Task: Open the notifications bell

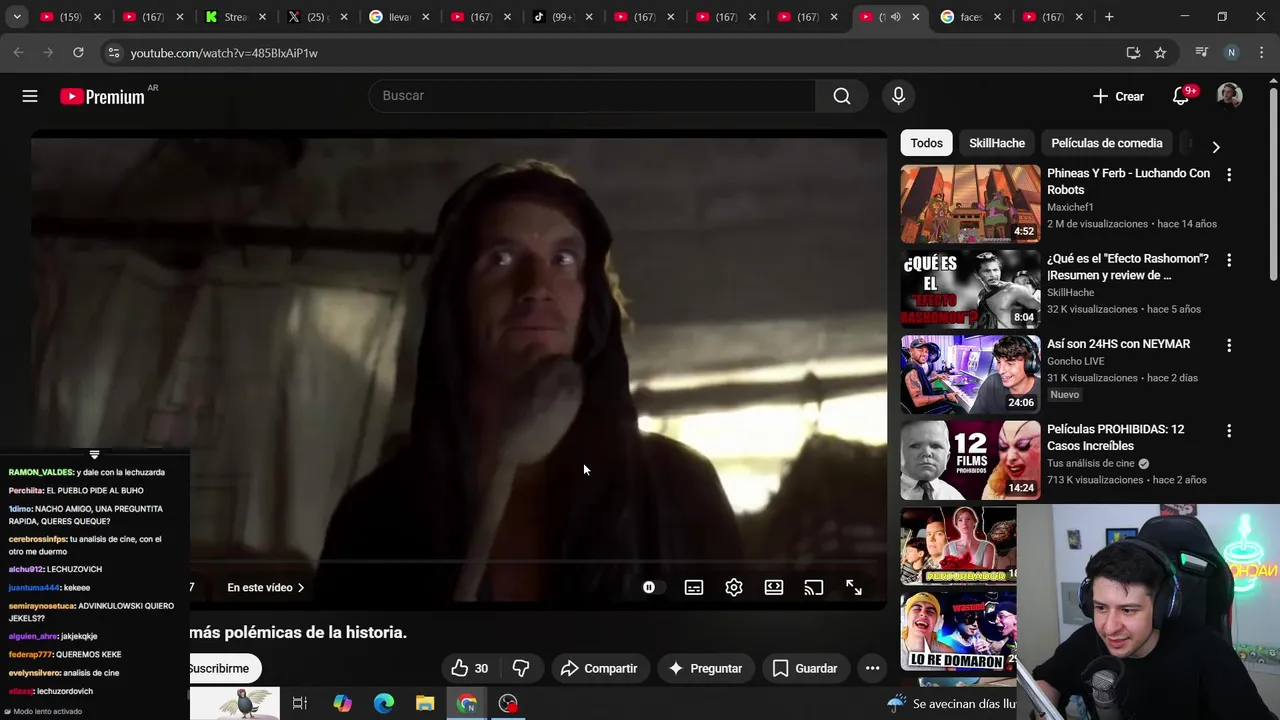Action: [x=1181, y=96]
